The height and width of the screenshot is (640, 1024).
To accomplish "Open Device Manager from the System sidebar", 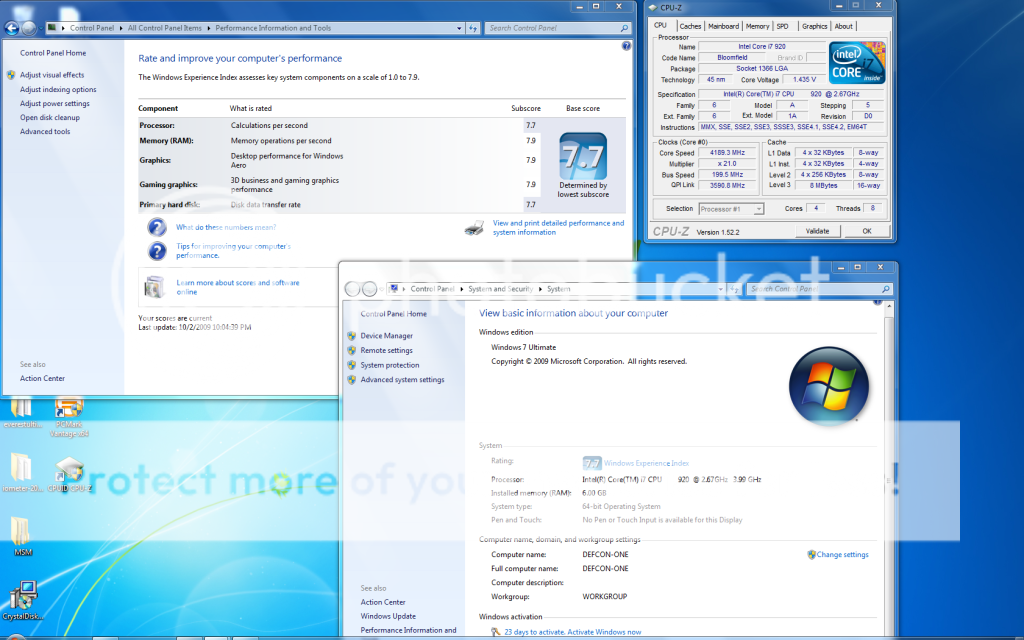I will (386, 336).
